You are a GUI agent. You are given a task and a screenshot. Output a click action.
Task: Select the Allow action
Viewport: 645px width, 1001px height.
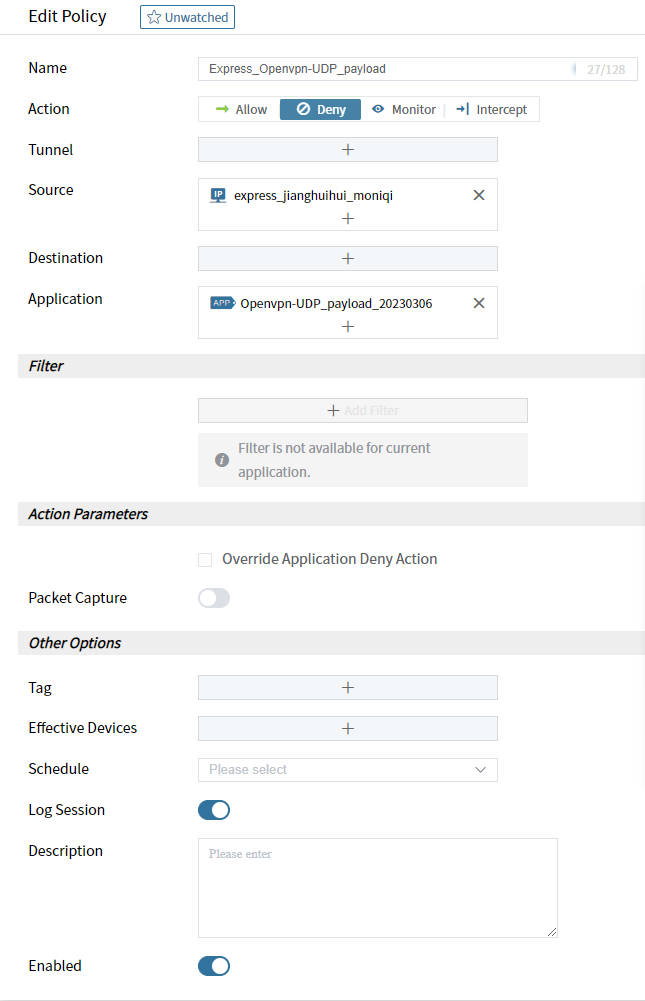pyautogui.click(x=241, y=109)
